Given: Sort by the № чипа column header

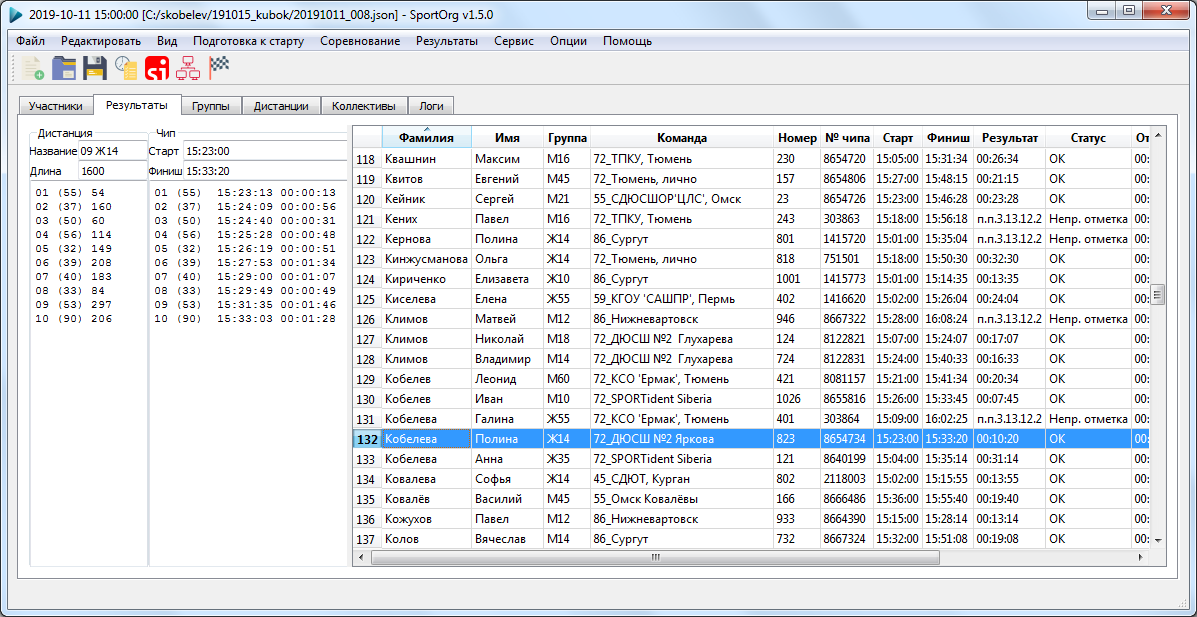Looking at the screenshot, I should (x=847, y=138).
